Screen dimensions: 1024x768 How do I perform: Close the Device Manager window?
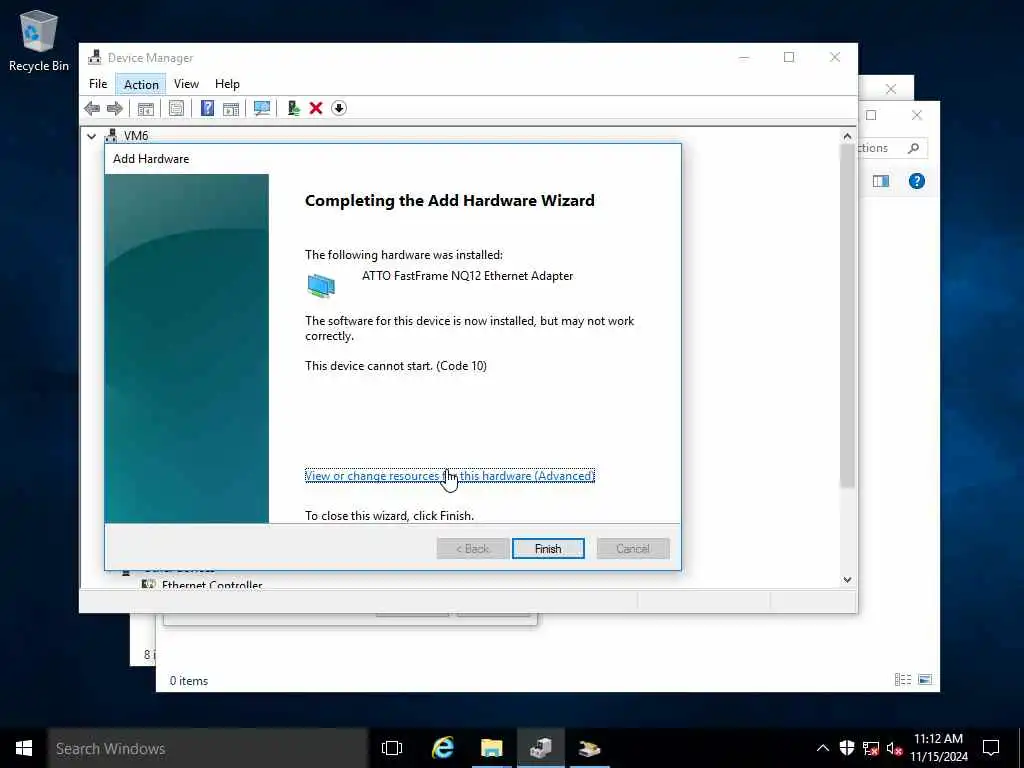pos(835,57)
